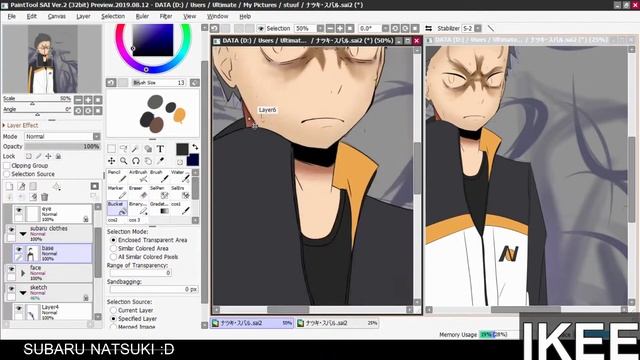Select the AirBrush tool
This screenshot has width=640, height=360.
pyautogui.click(x=138, y=176)
